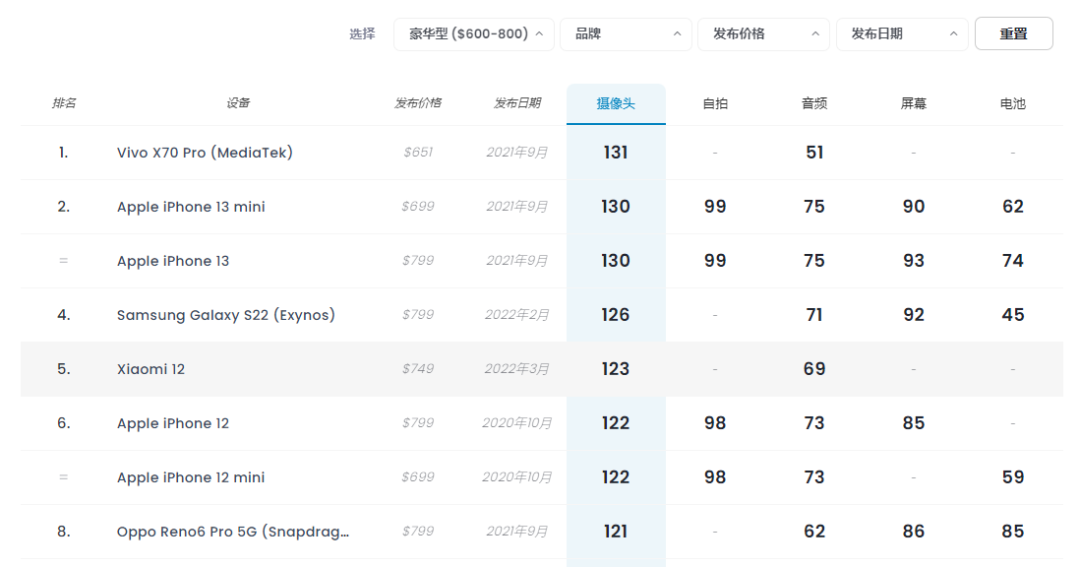Open the 豪华型 ($600-800) segment dropdown
Viewport: 1080px width, 567px height.
click(474, 34)
